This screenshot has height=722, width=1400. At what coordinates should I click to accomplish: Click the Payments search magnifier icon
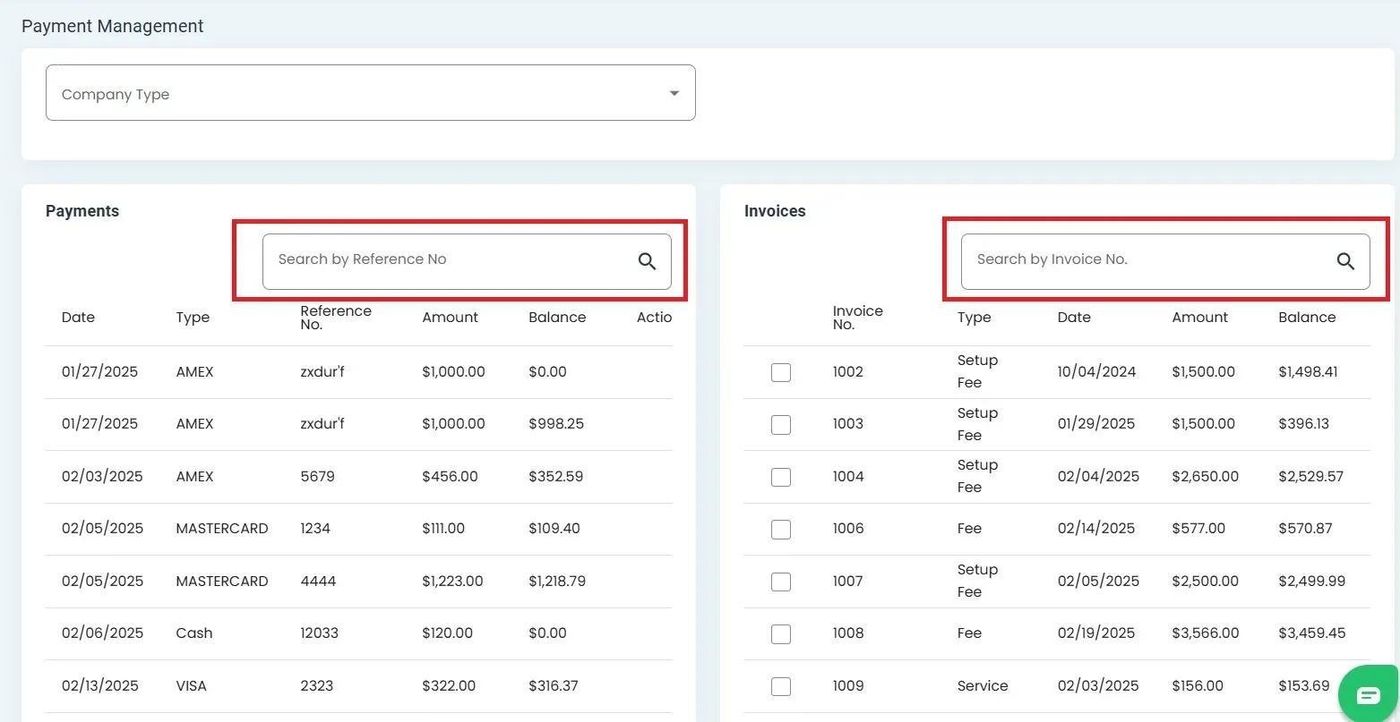point(647,261)
